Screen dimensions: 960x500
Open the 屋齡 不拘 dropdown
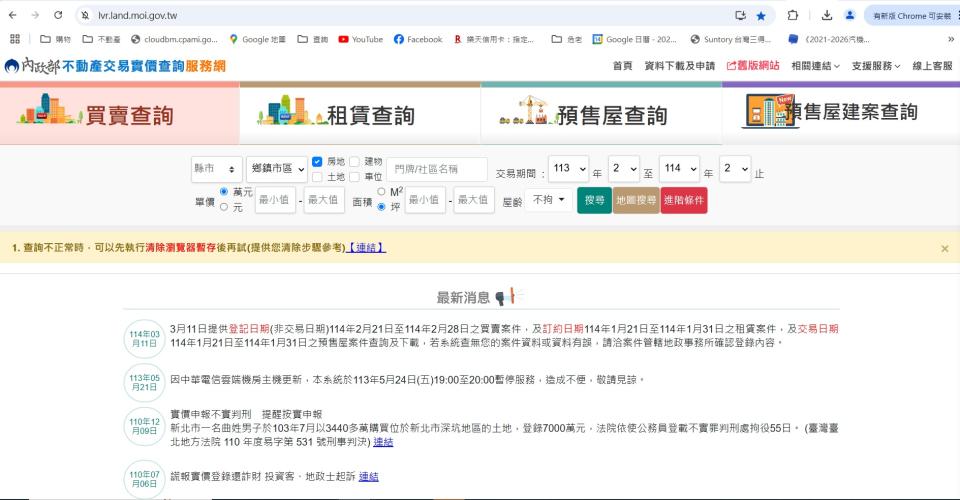548,200
